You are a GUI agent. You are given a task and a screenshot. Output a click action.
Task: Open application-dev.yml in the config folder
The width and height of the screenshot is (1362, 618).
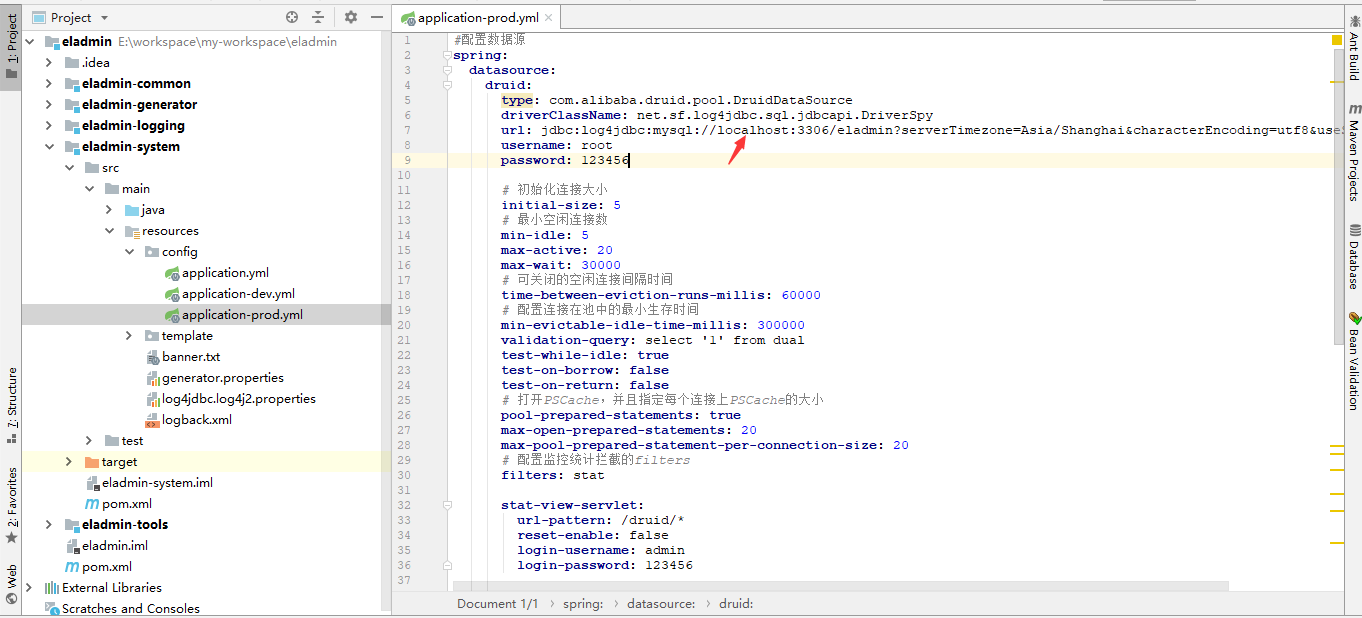[x=241, y=293]
